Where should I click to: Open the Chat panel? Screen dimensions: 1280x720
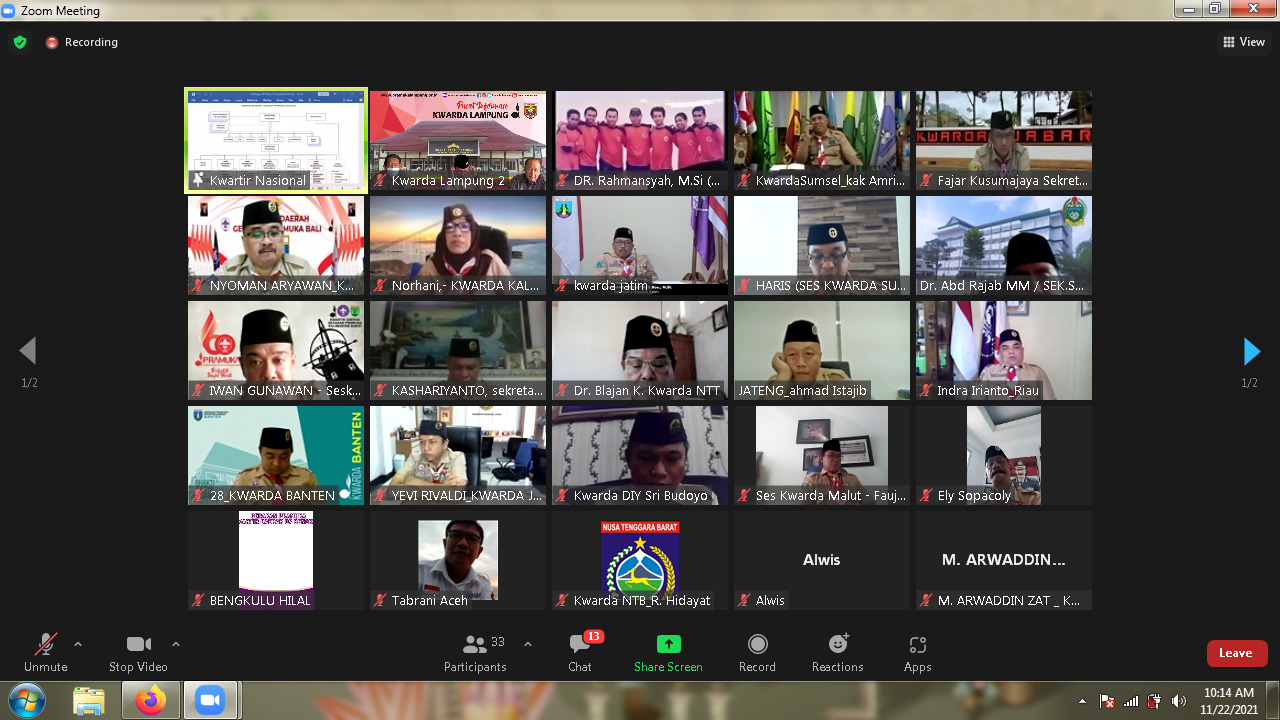pyautogui.click(x=580, y=645)
